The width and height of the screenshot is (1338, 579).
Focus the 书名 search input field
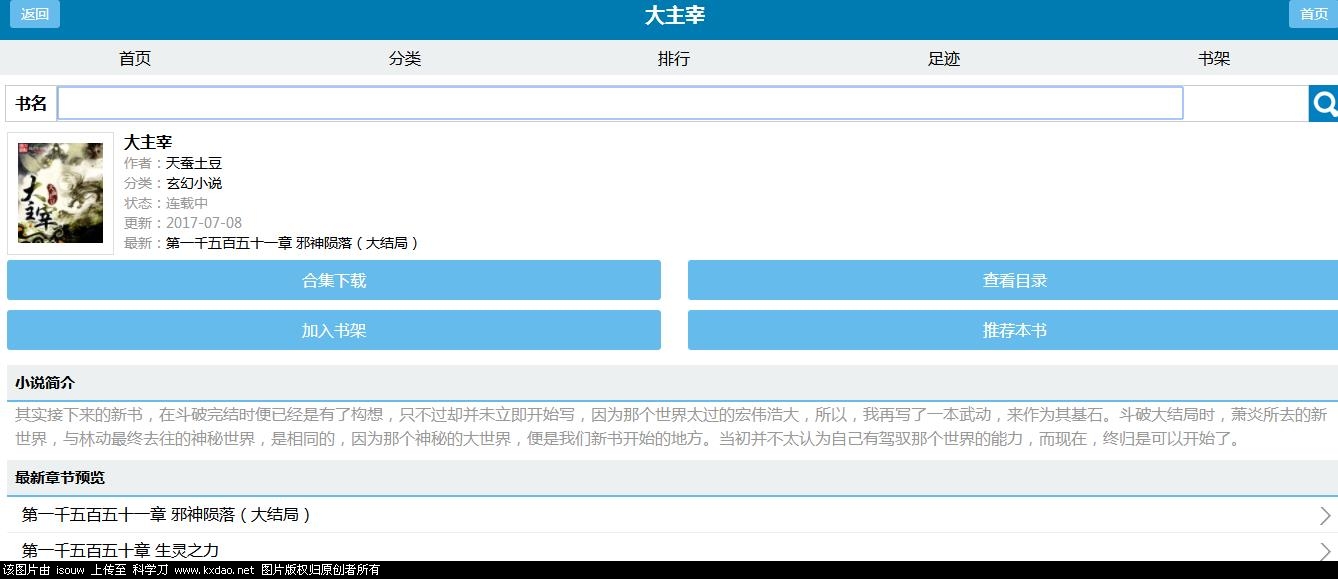point(620,103)
